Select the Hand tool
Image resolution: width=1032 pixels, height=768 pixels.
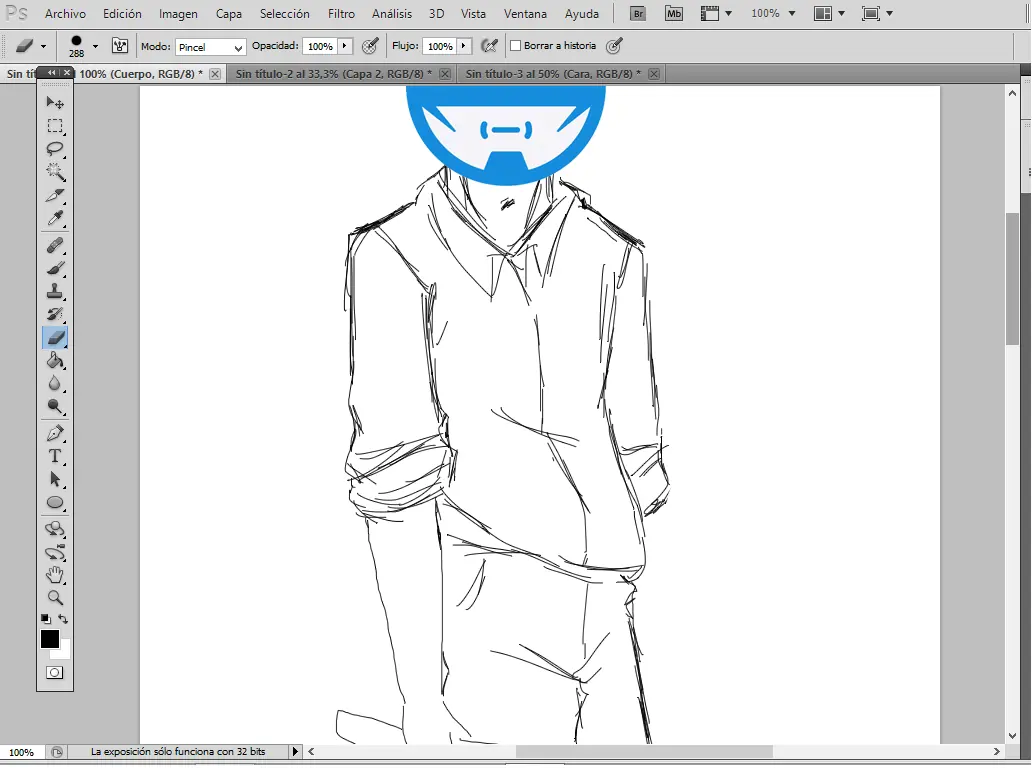55,575
